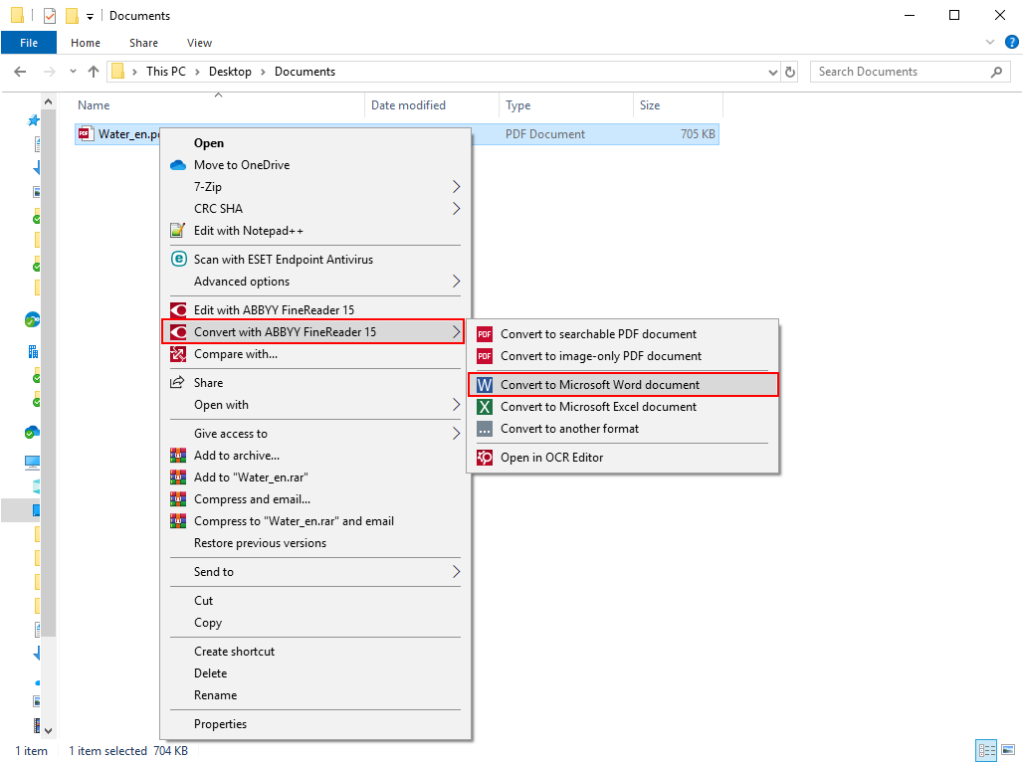
Task: Go back with the left arrow button
Action: pyautogui.click(x=20, y=72)
